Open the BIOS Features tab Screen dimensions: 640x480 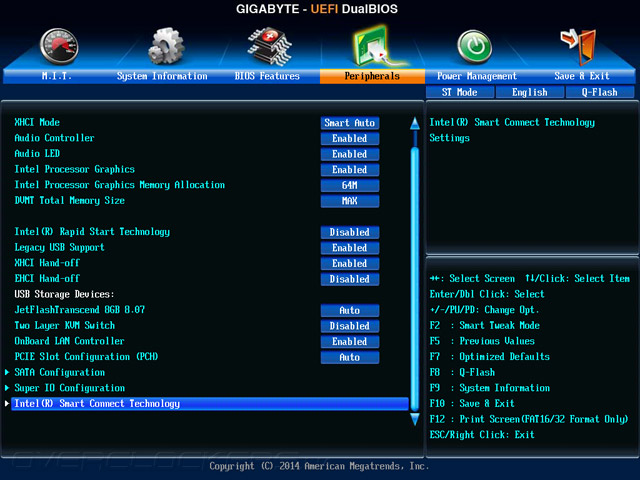coord(267,76)
